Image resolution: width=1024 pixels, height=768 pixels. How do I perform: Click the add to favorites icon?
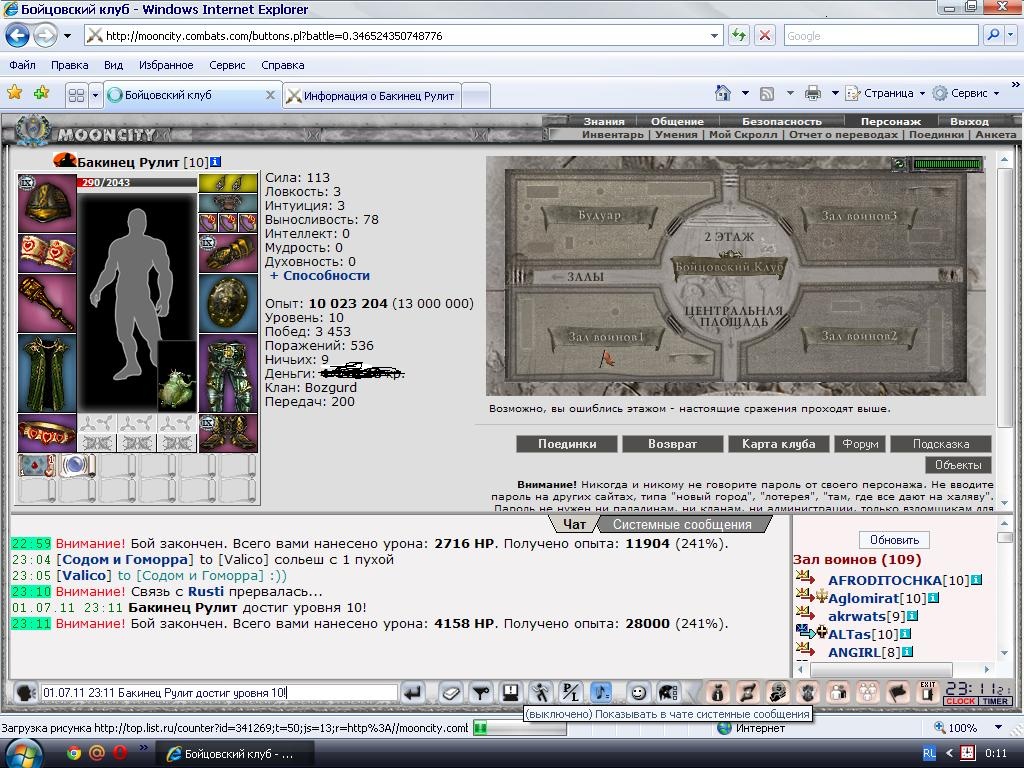click(x=42, y=93)
